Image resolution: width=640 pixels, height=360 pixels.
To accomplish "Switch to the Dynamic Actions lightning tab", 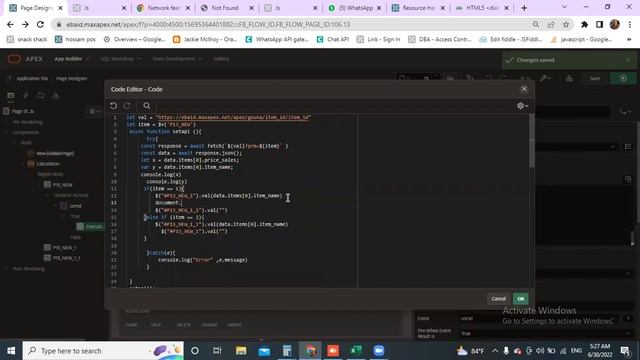I will point(26,96).
